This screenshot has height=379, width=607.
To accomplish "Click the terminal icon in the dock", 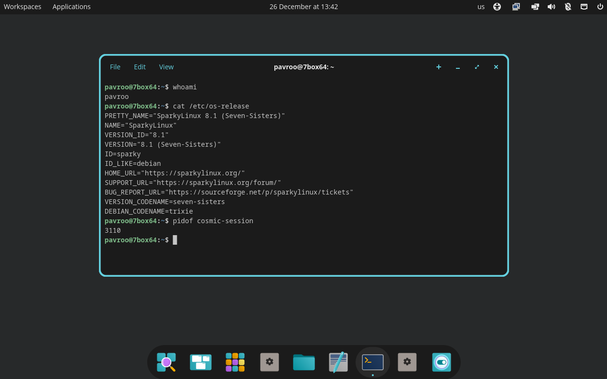I will pos(373,362).
